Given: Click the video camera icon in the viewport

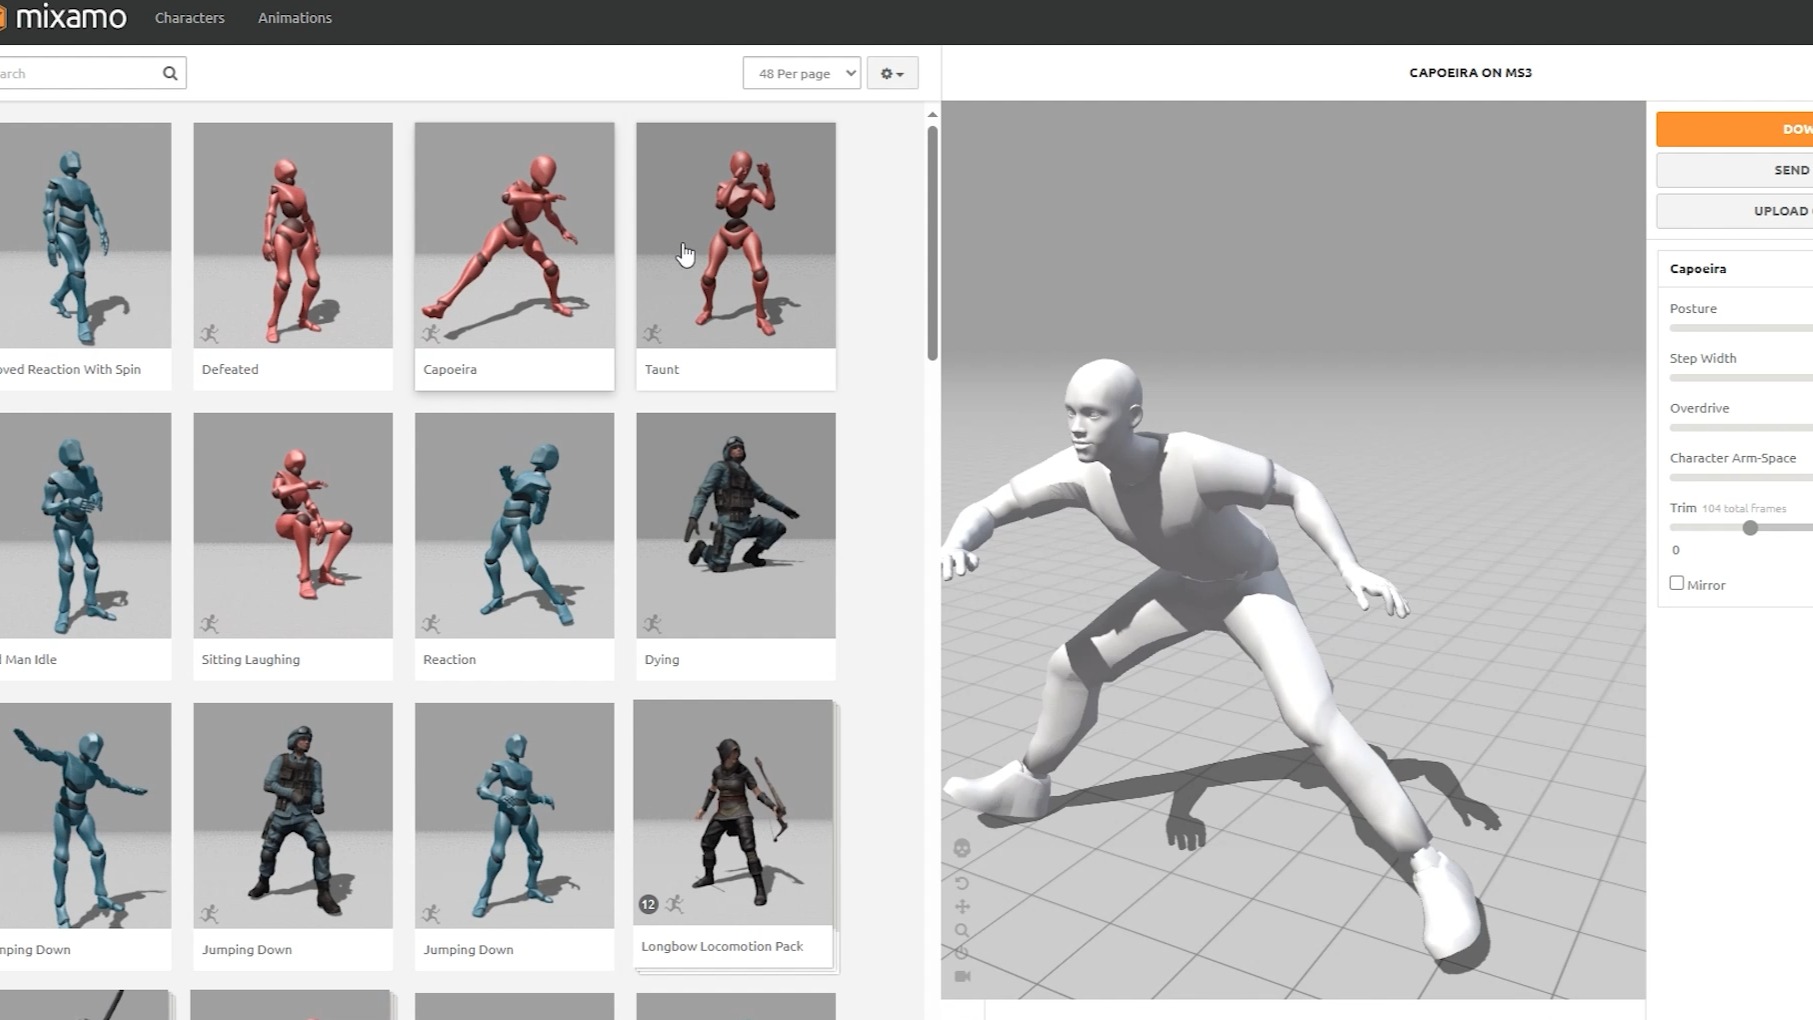Looking at the screenshot, I should coord(962,976).
